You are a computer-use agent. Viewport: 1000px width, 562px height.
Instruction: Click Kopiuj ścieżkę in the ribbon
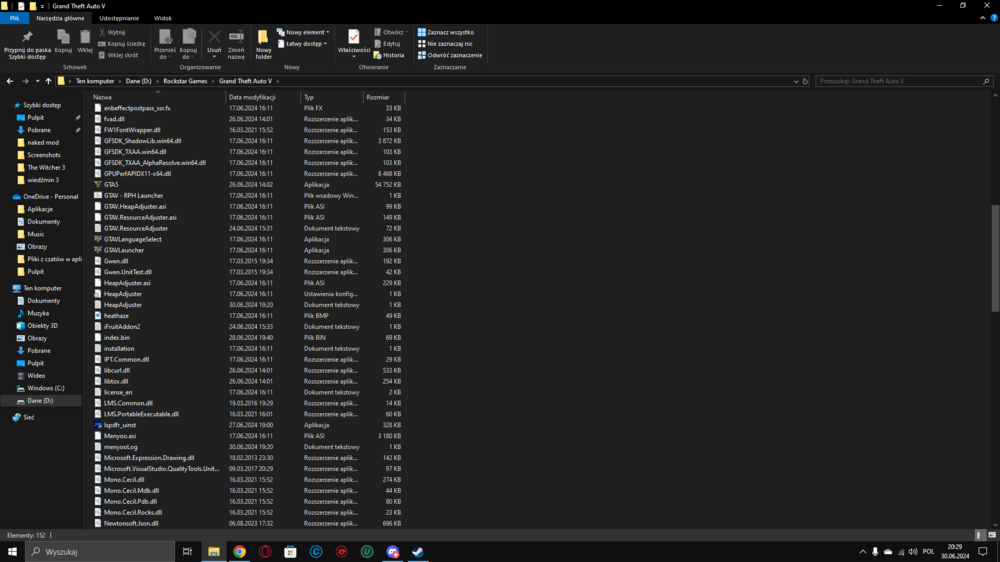pyautogui.click(x=122, y=43)
